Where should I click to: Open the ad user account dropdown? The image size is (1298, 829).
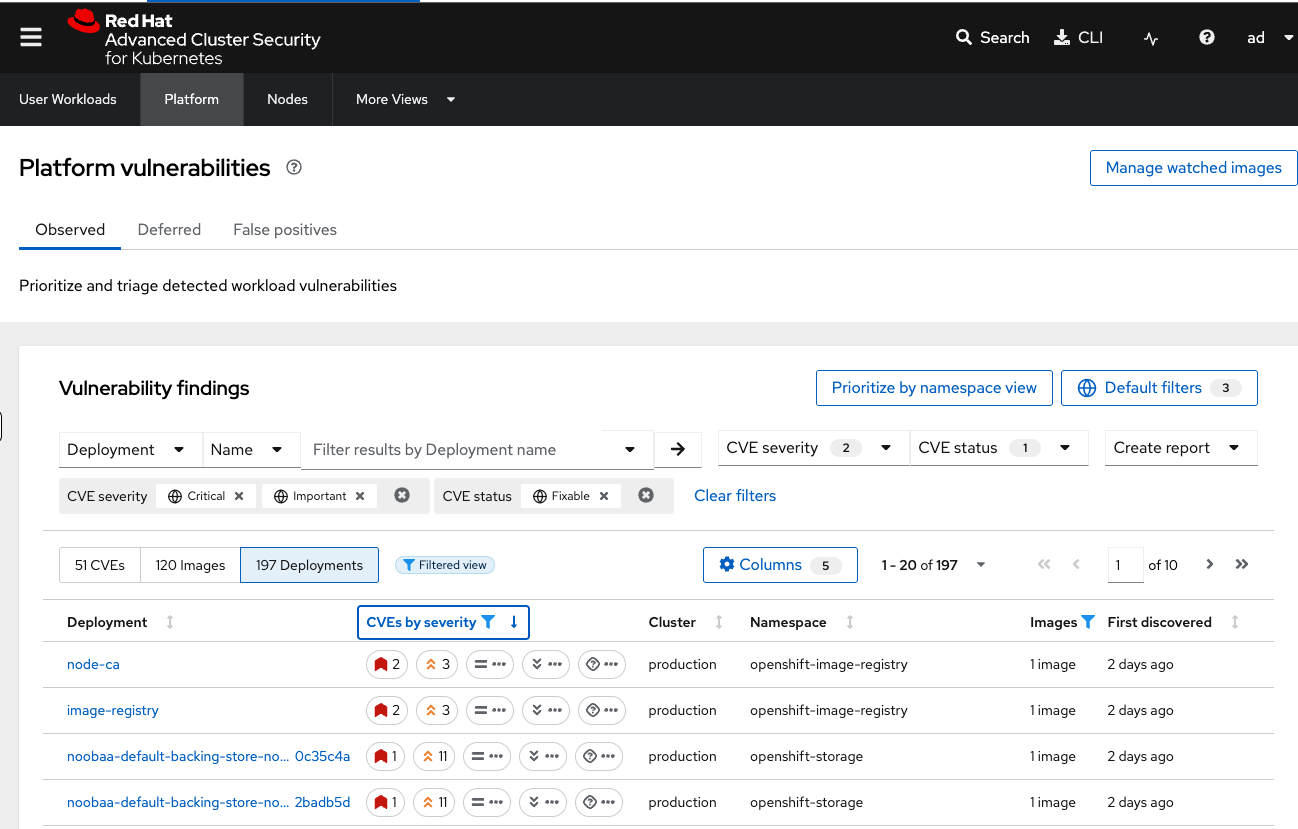pyautogui.click(x=1268, y=37)
